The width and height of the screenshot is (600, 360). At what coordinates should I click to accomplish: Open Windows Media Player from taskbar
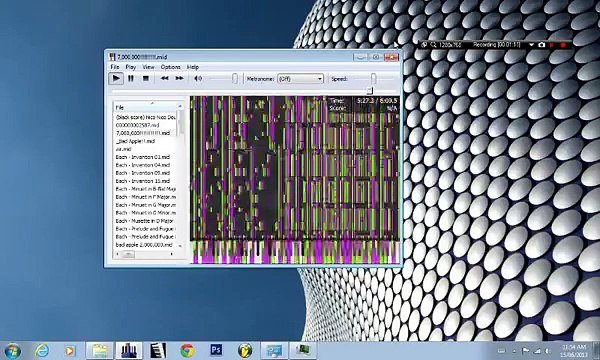tap(70, 350)
